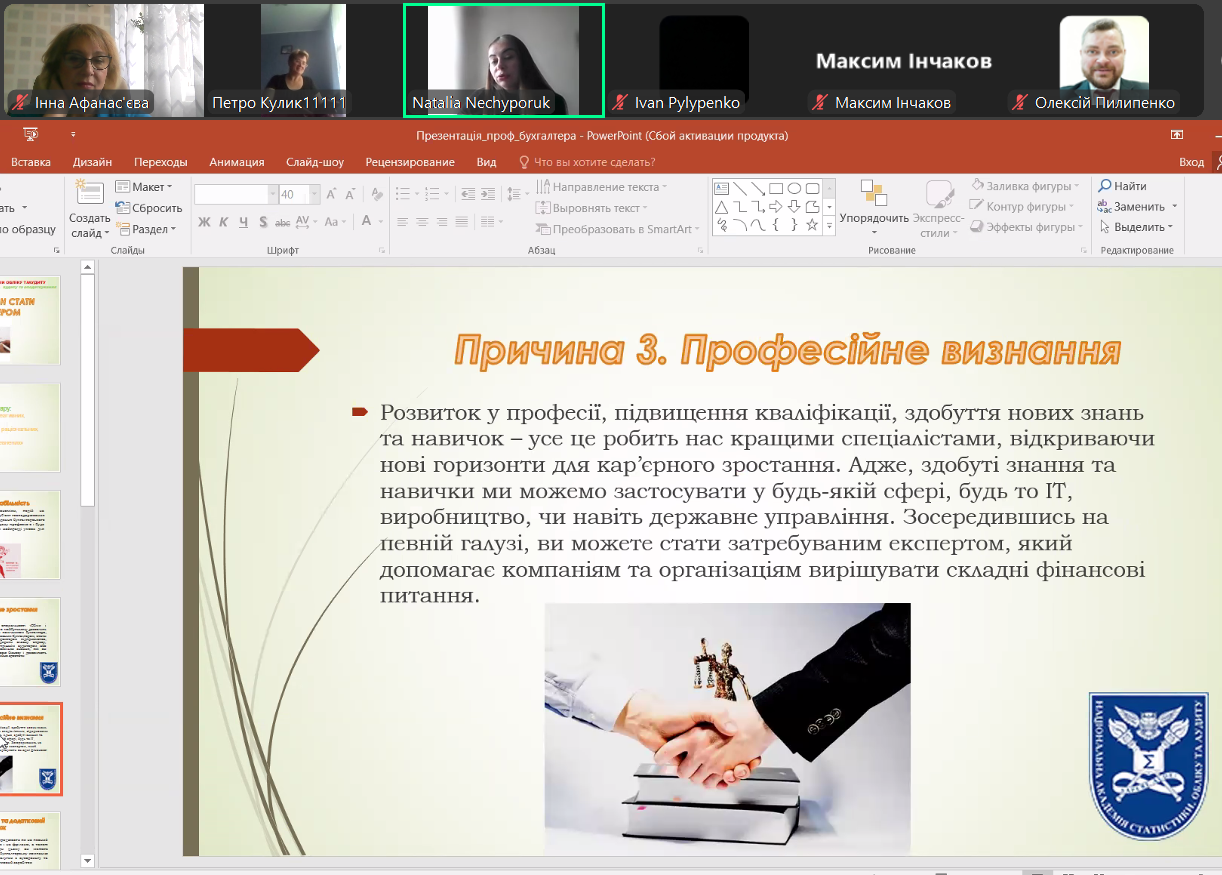Screen dimensions: 1222x875
Task: Pick the oval shape from the shapes gallery
Action: coord(794,188)
